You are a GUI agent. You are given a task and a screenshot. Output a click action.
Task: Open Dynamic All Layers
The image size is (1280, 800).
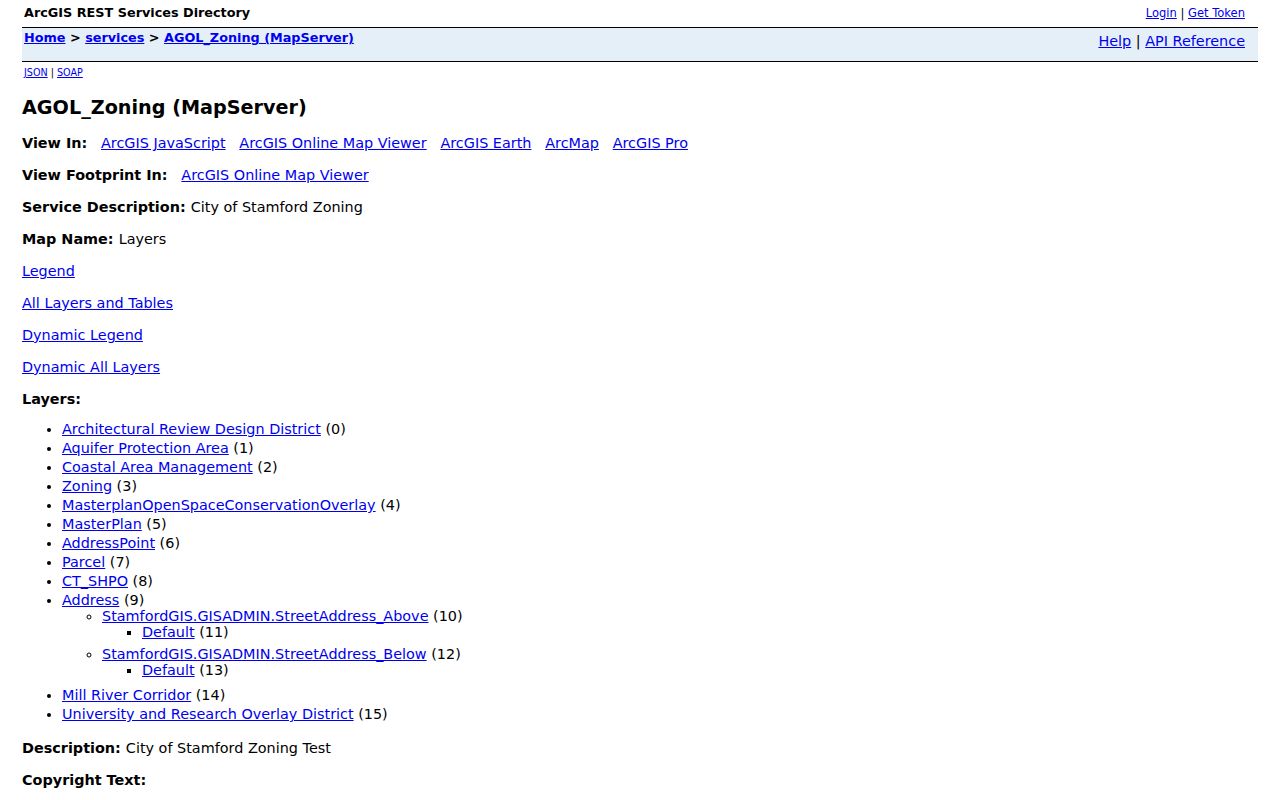point(91,367)
